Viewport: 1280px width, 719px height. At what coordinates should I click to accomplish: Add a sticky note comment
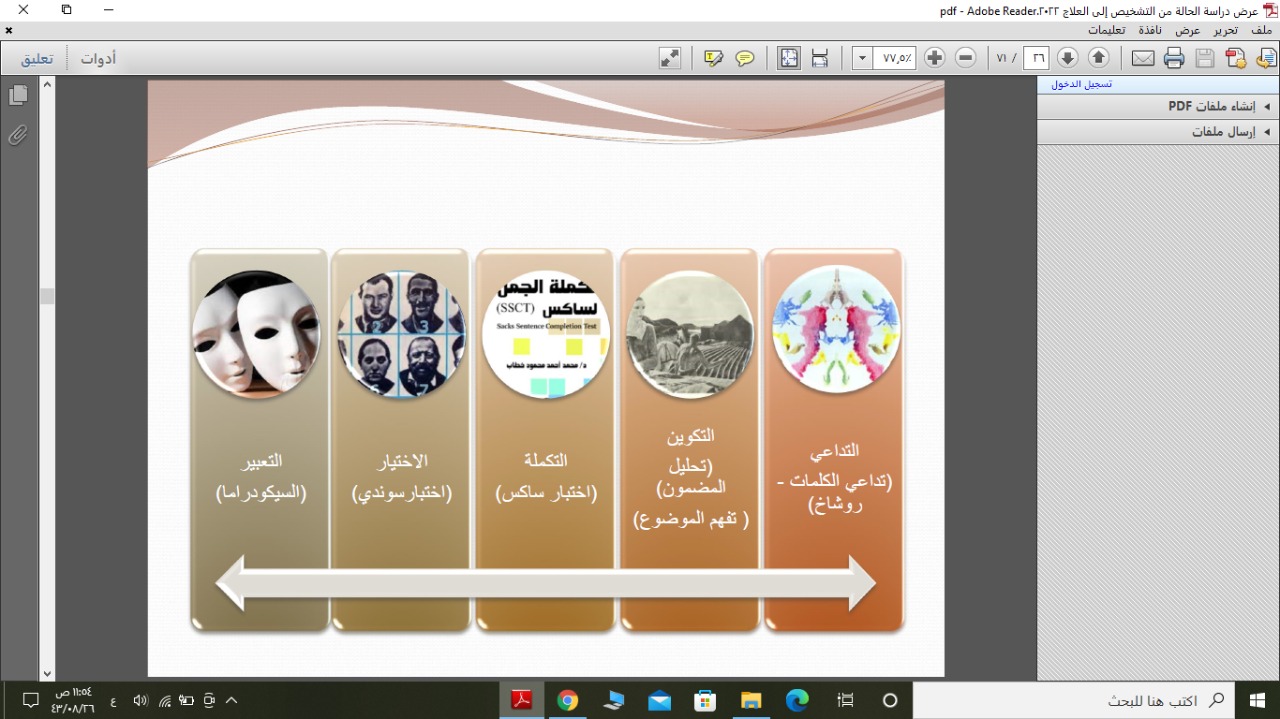click(745, 58)
